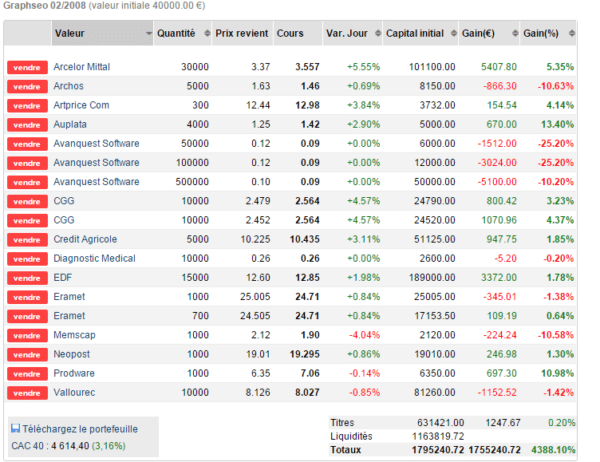Sort by Var. Jour column

point(352,33)
